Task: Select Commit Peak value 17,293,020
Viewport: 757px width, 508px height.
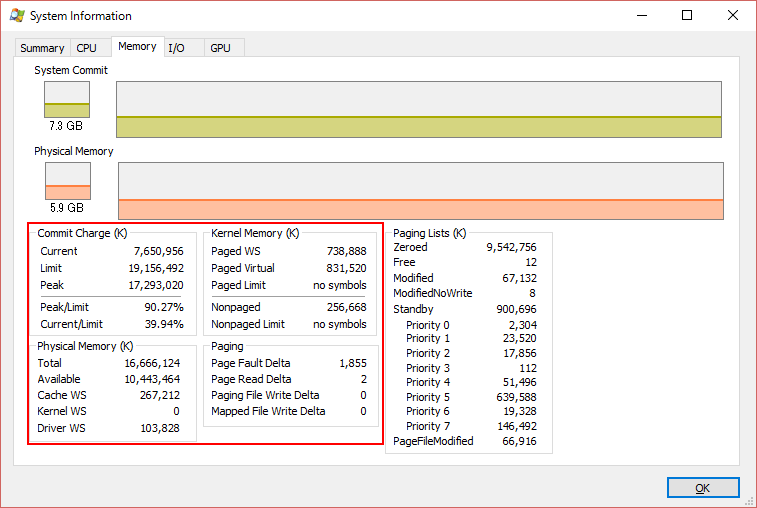Action: pos(156,285)
